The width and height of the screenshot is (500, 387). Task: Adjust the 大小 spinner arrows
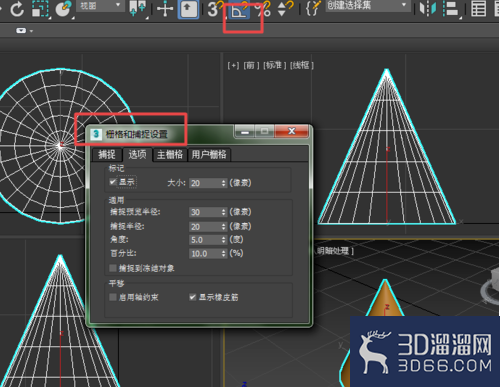(224, 183)
